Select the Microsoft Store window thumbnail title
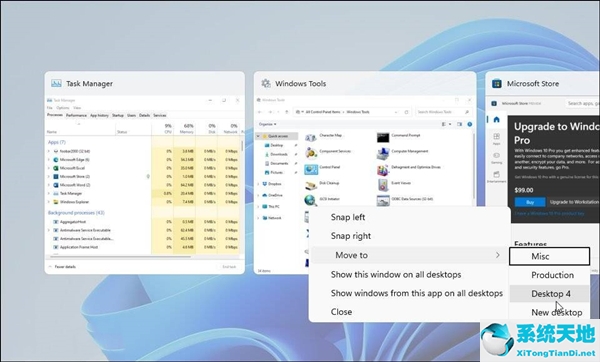The height and width of the screenshot is (362, 600). [533, 84]
